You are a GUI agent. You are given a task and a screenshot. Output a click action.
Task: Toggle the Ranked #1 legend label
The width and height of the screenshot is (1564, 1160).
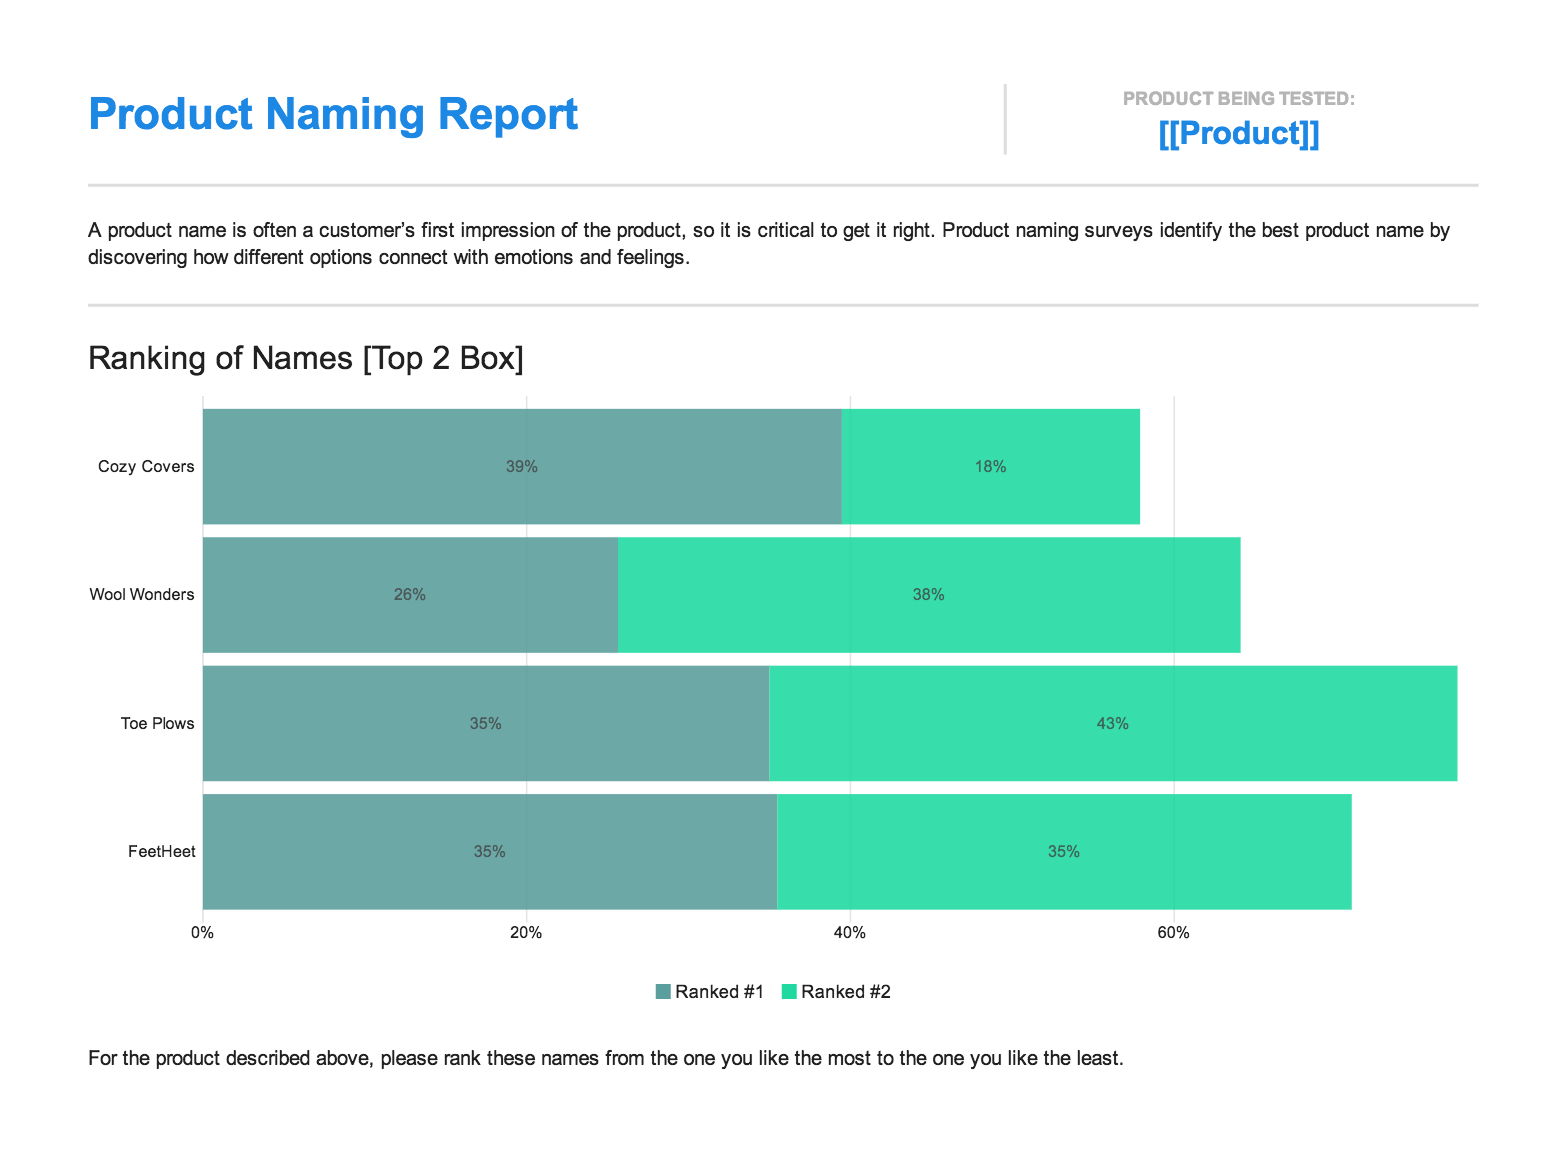click(719, 992)
